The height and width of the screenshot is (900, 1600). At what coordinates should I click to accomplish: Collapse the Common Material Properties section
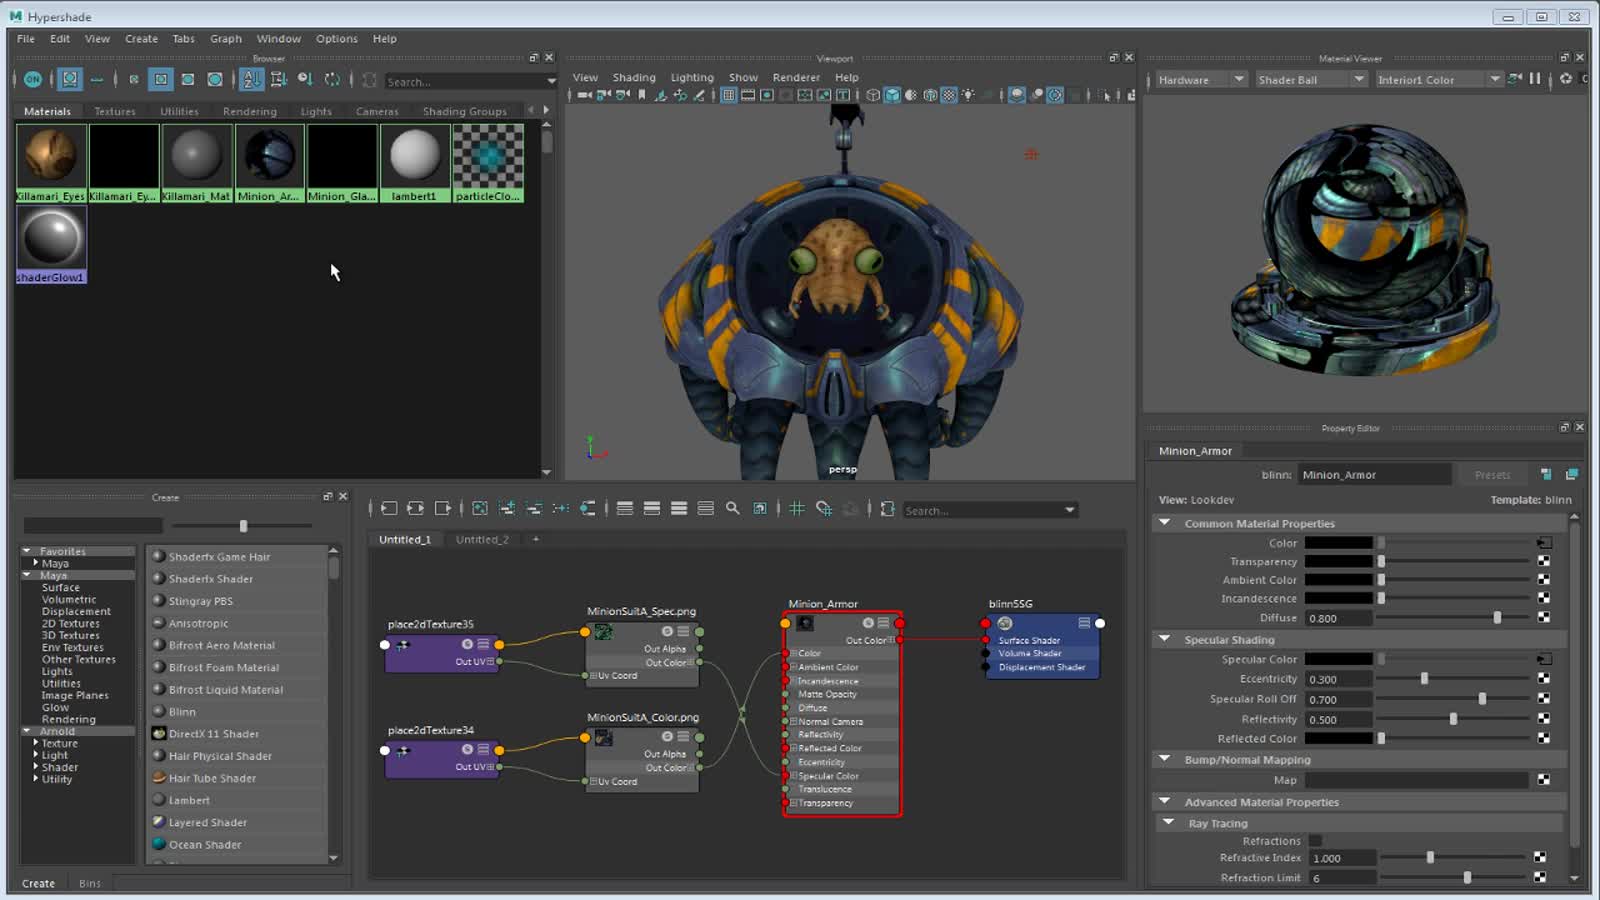point(1164,523)
